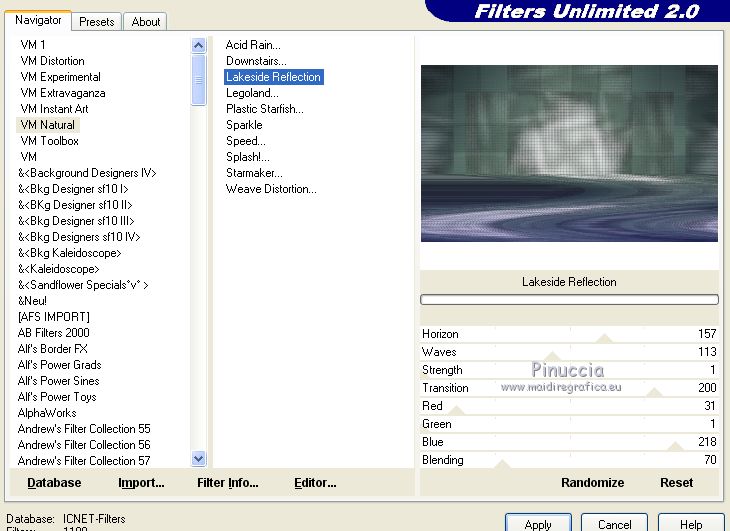The width and height of the screenshot is (730, 531).
Task: Click the Cancel button
Action: pyautogui.click(x=615, y=524)
